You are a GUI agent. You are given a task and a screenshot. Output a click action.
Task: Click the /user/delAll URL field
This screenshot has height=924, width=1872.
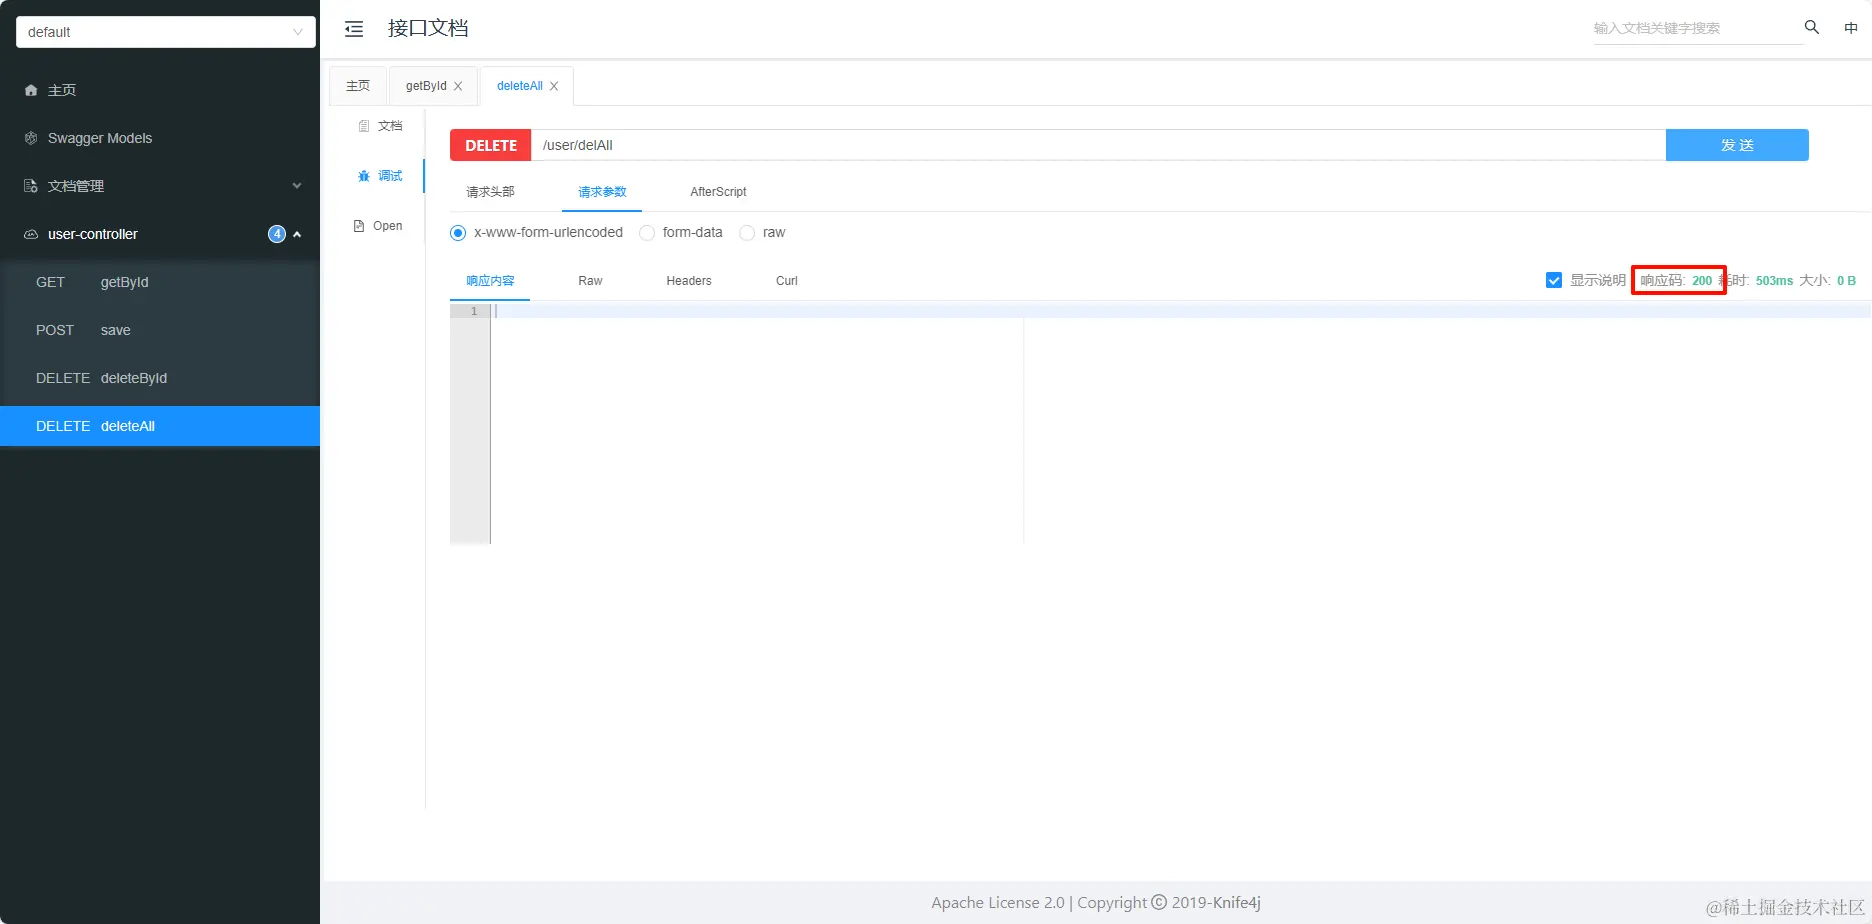[x=1098, y=145]
